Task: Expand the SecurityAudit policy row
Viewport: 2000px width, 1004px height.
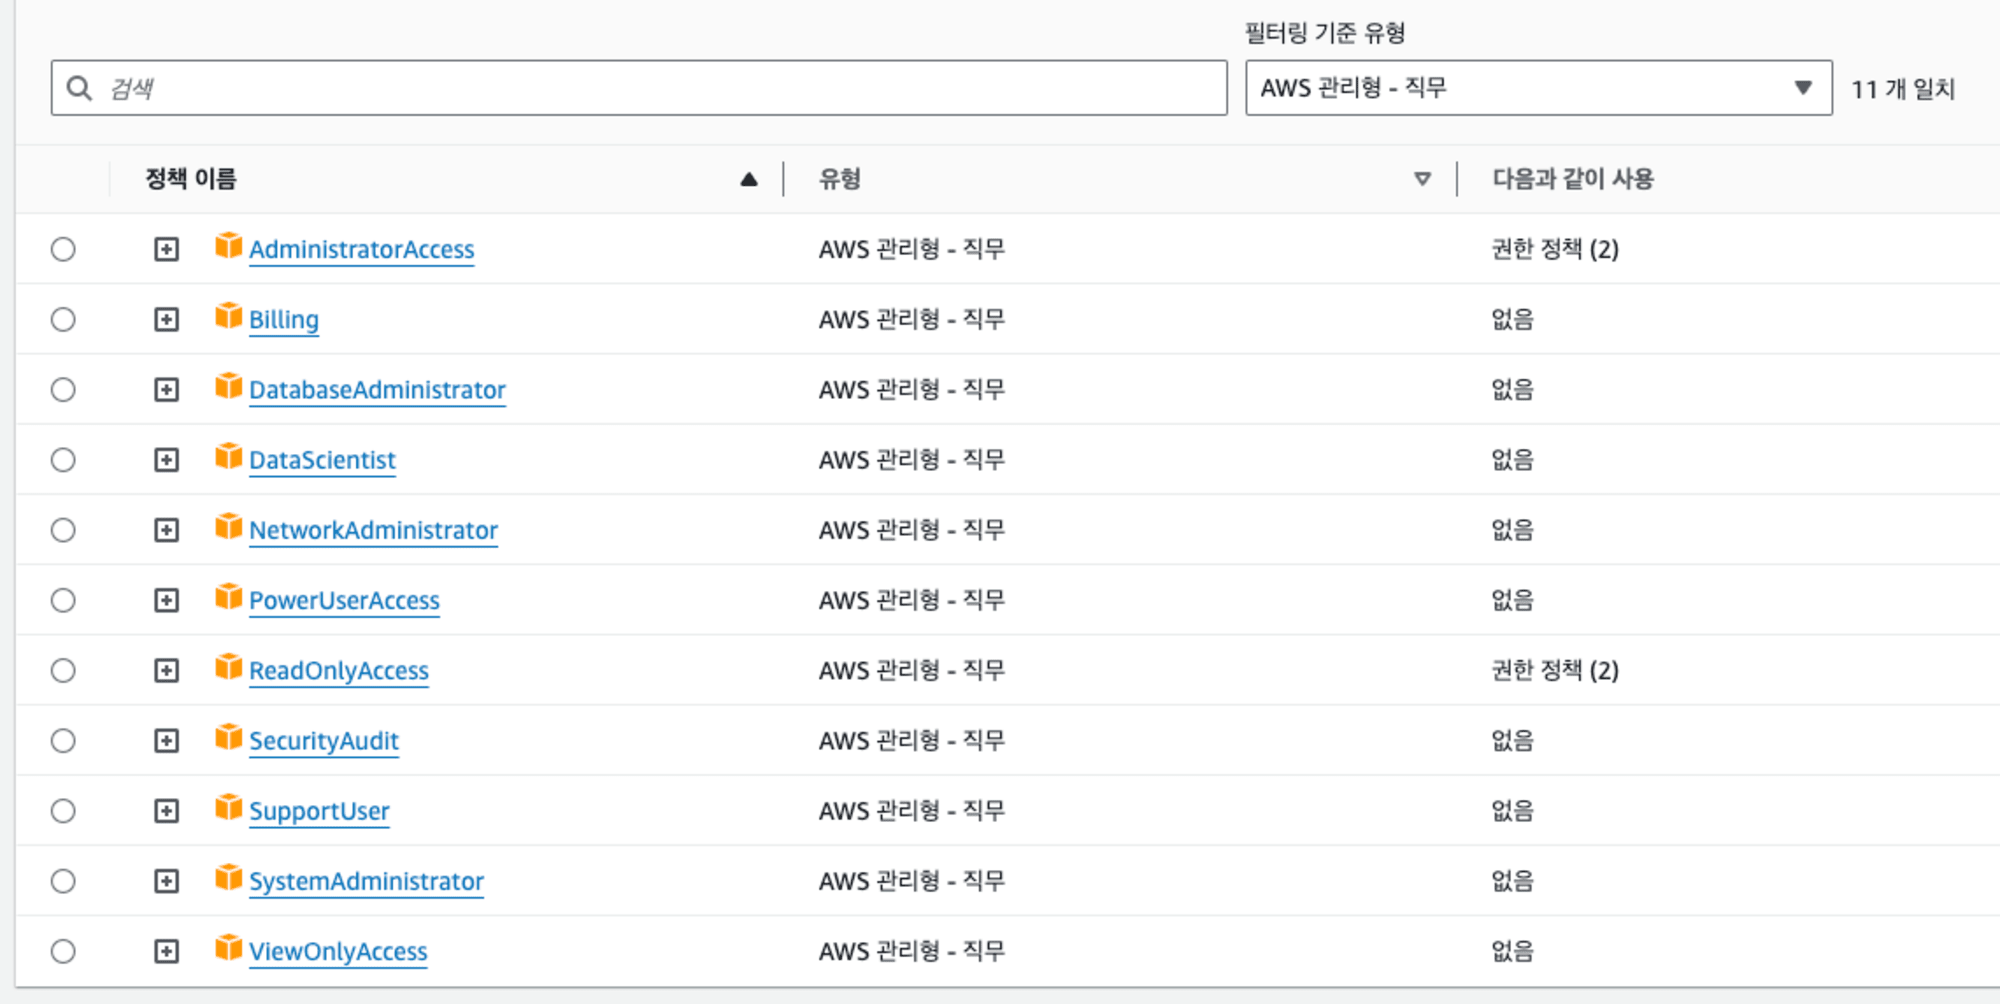Action: [166, 741]
